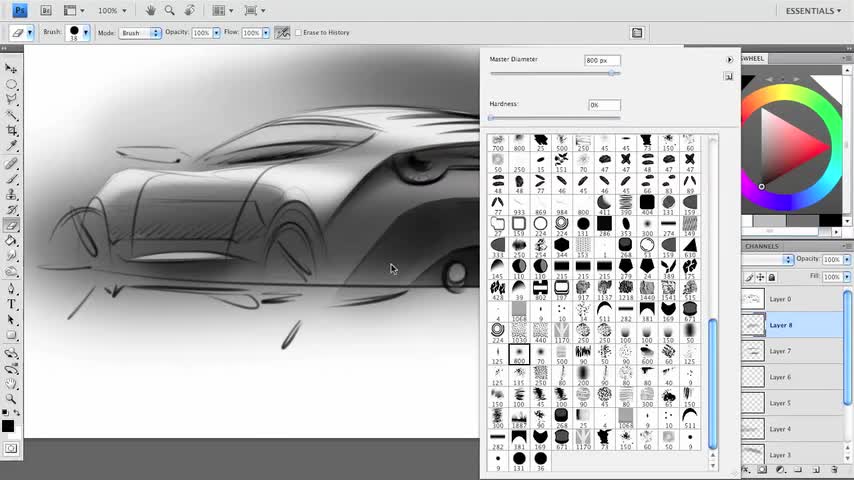Select the Elliptical Marquee tool

(11, 84)
